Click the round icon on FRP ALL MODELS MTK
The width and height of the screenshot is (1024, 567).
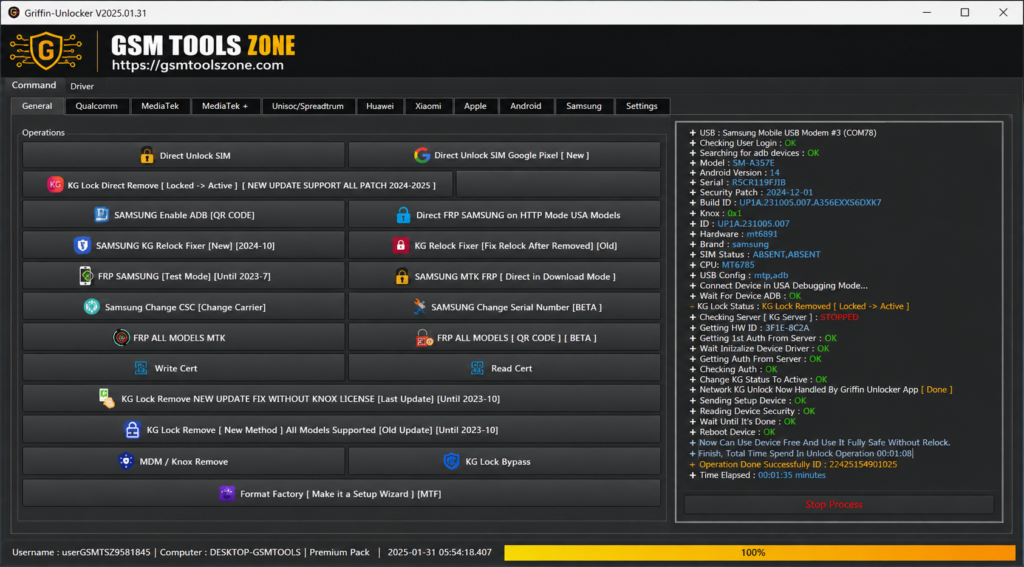(121, 338)
